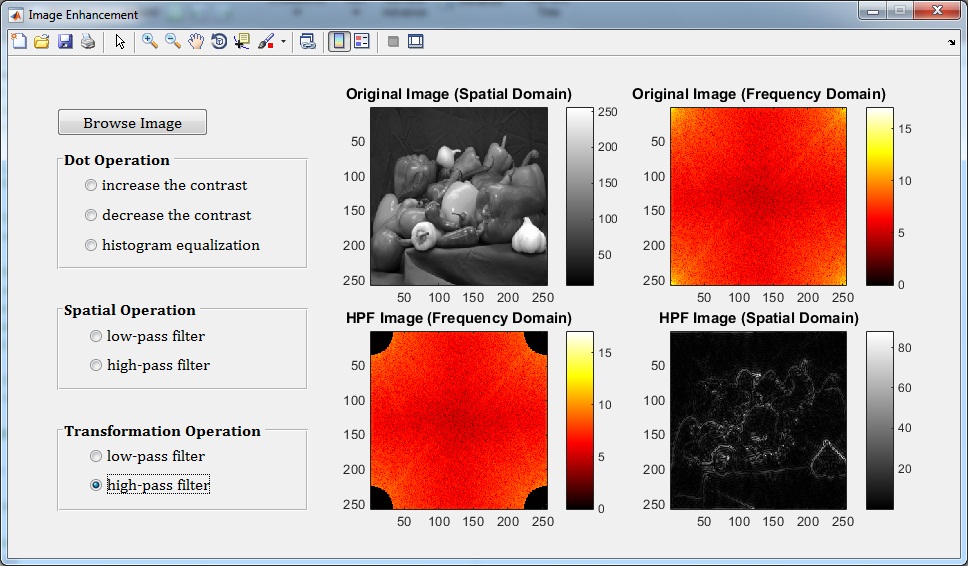
Task: Activate the Pan hand tool
Action: pyautogui.click(x=196, y=41)
